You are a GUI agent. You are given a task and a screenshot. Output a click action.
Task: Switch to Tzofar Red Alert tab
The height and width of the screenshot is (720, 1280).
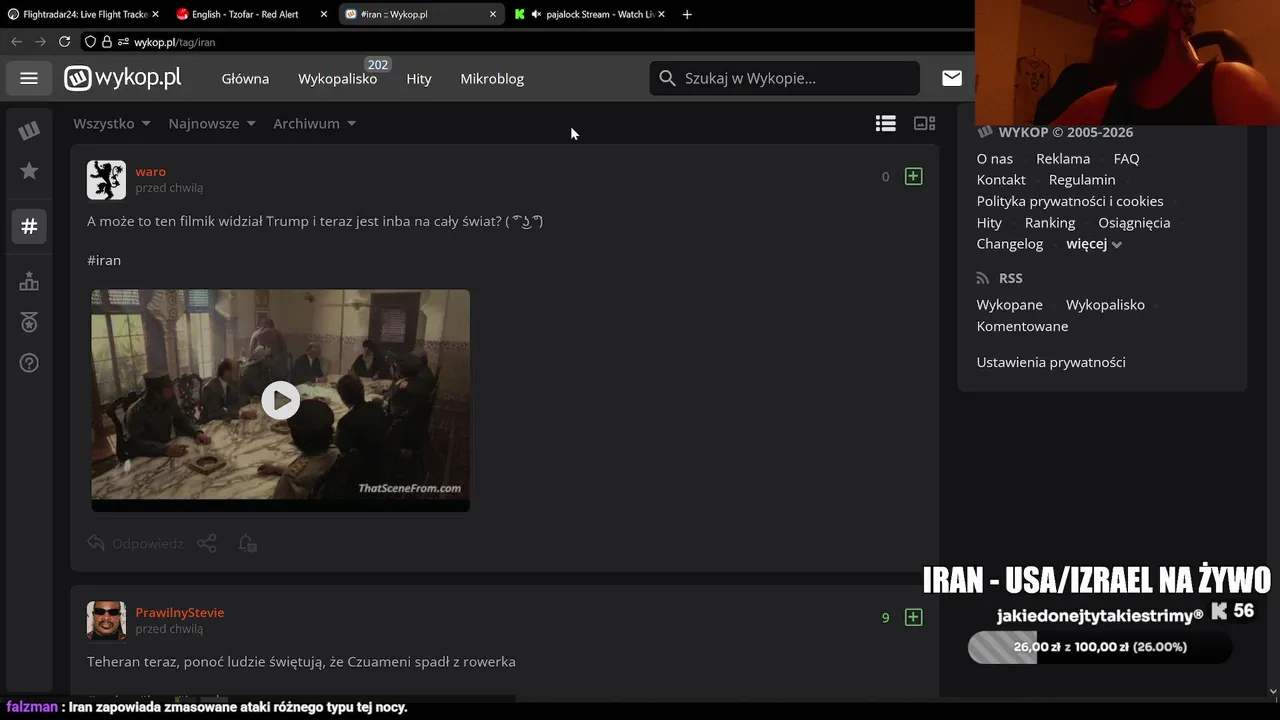(x=252, y=14)
